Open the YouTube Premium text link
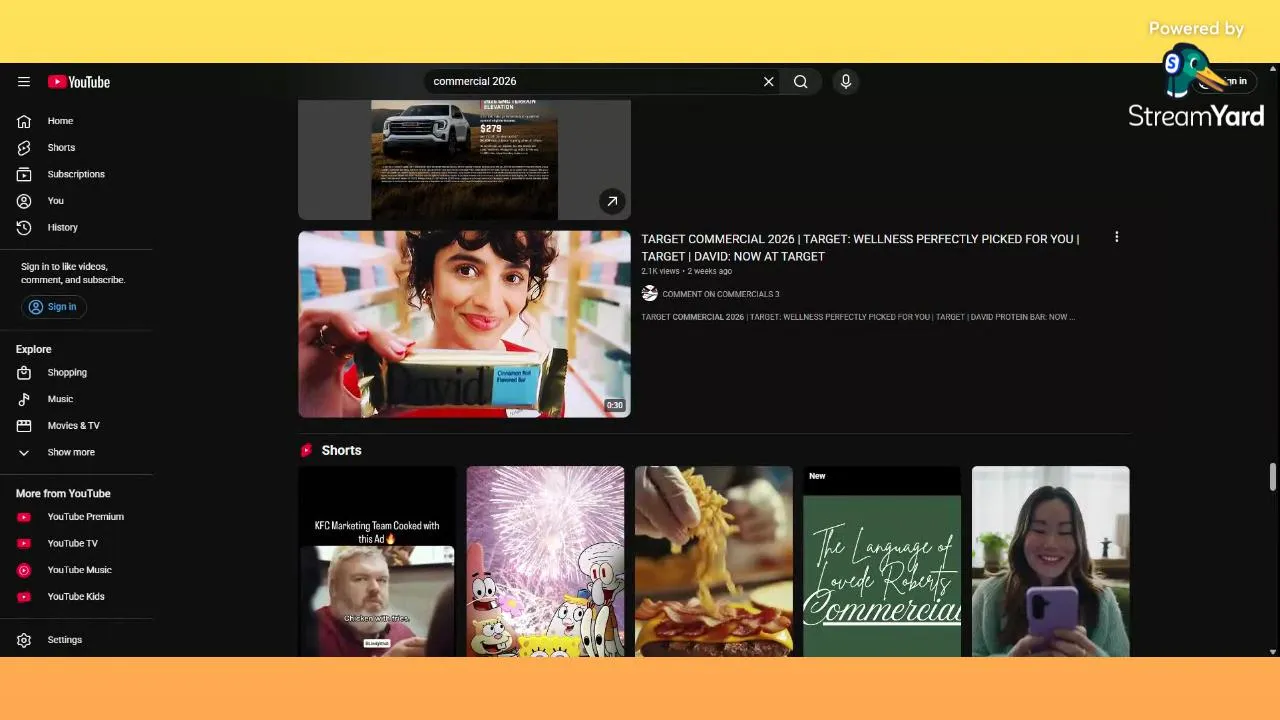Viewport: 1280px width, 720px height. [86, 517]
